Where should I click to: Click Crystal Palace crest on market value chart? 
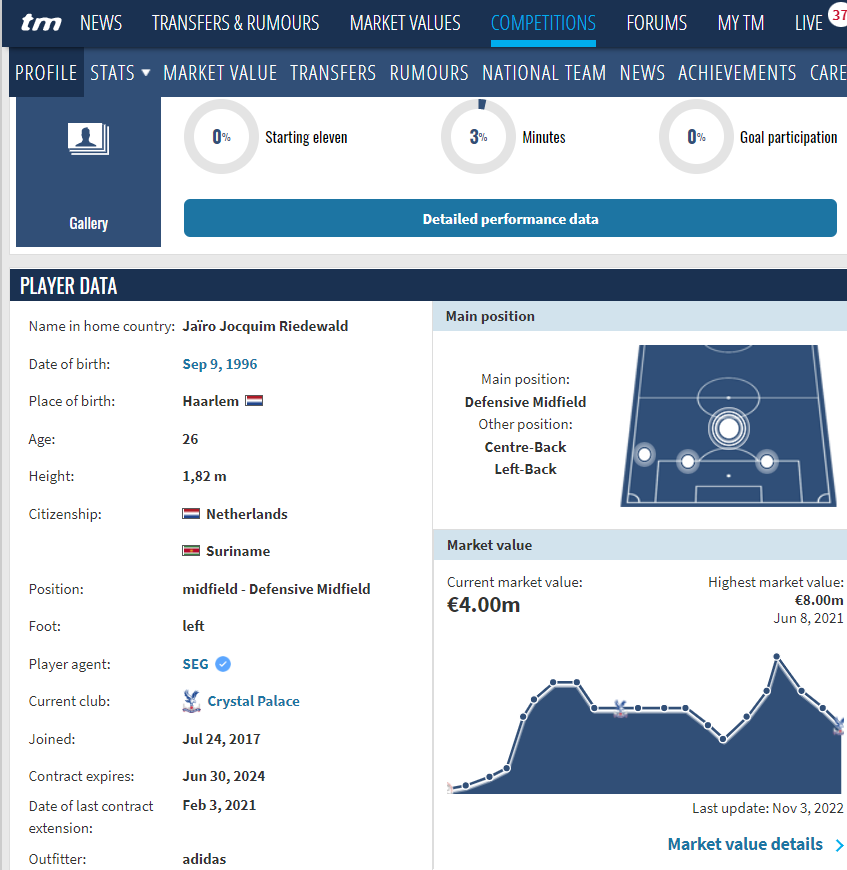click(x=619, y=709)
